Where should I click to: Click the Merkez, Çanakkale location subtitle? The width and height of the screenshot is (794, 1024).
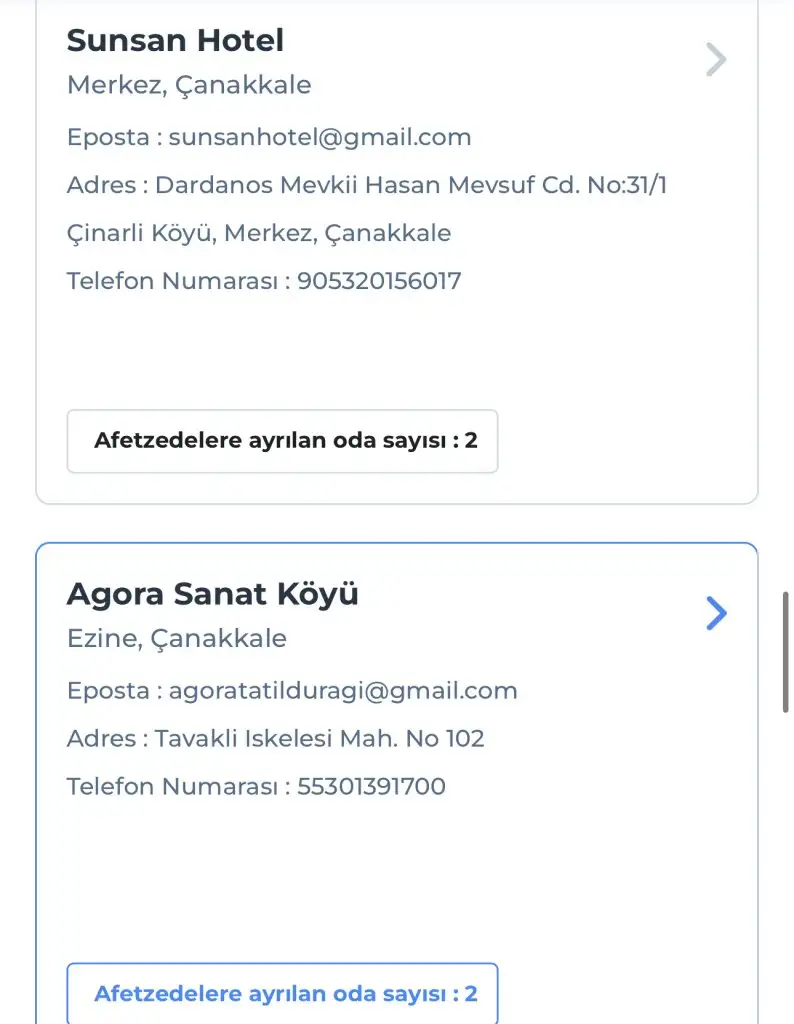tap(189, 85)
